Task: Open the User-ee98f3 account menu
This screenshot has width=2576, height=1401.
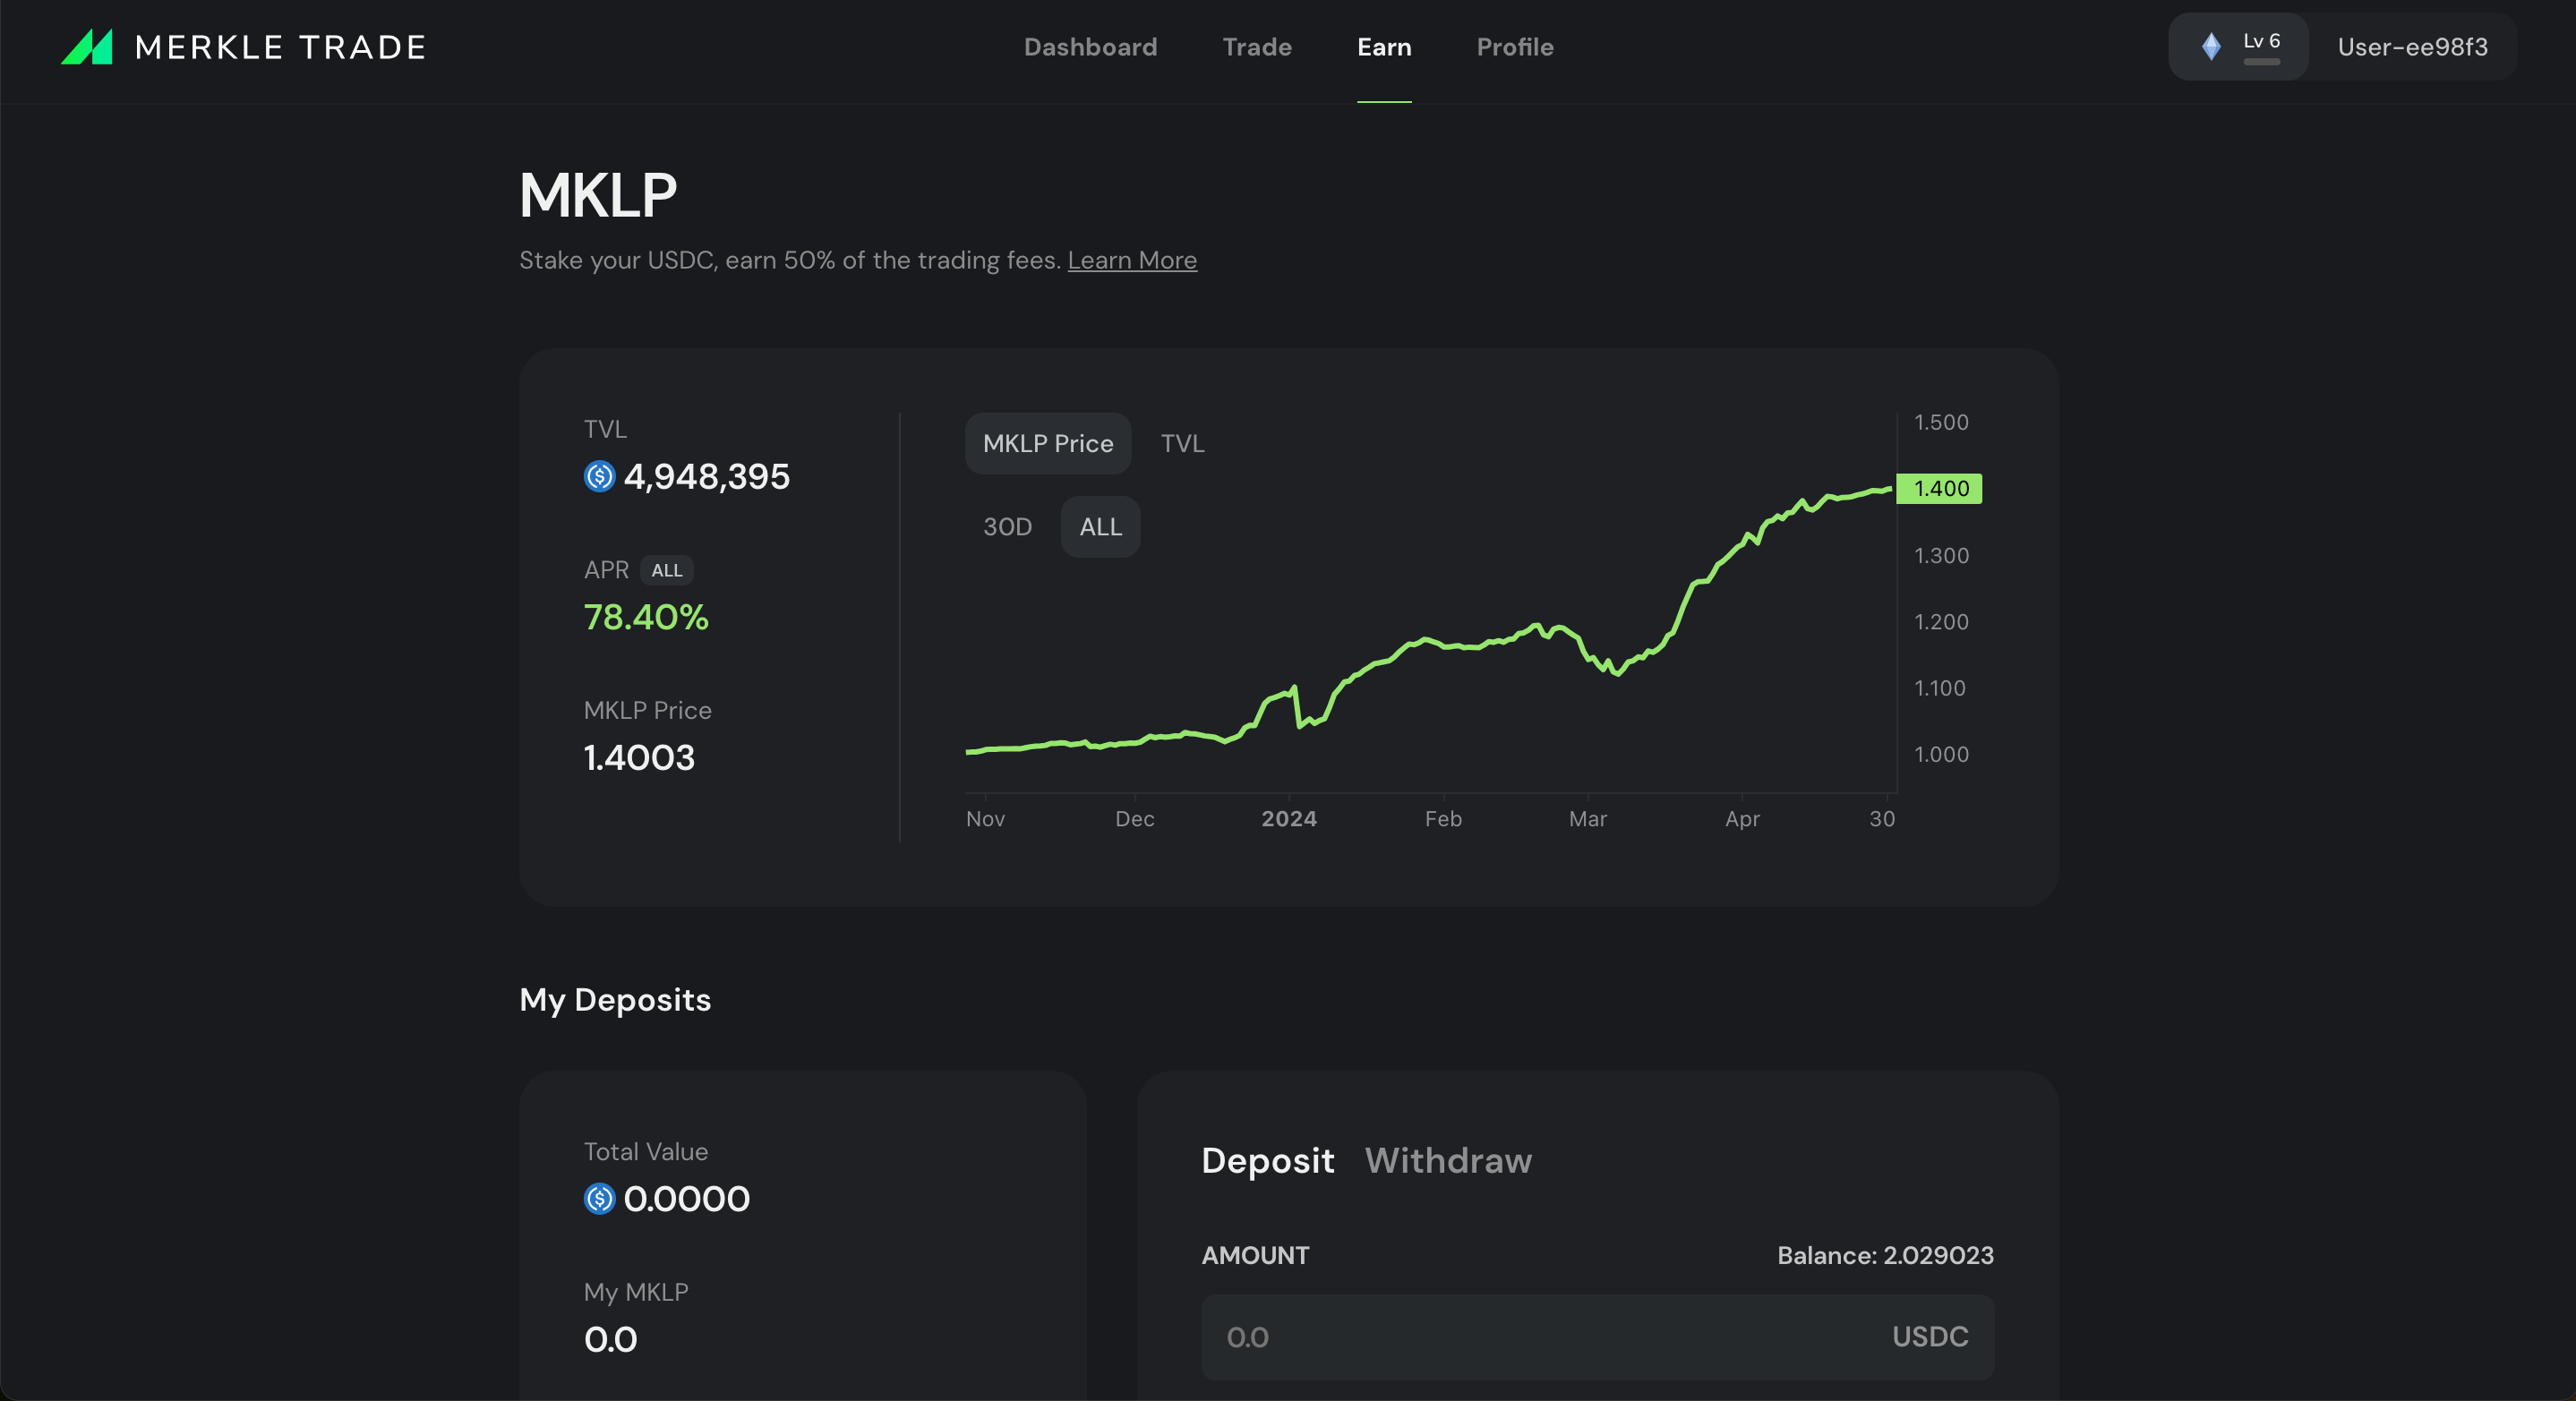Action: click(x=2411, y=47)
